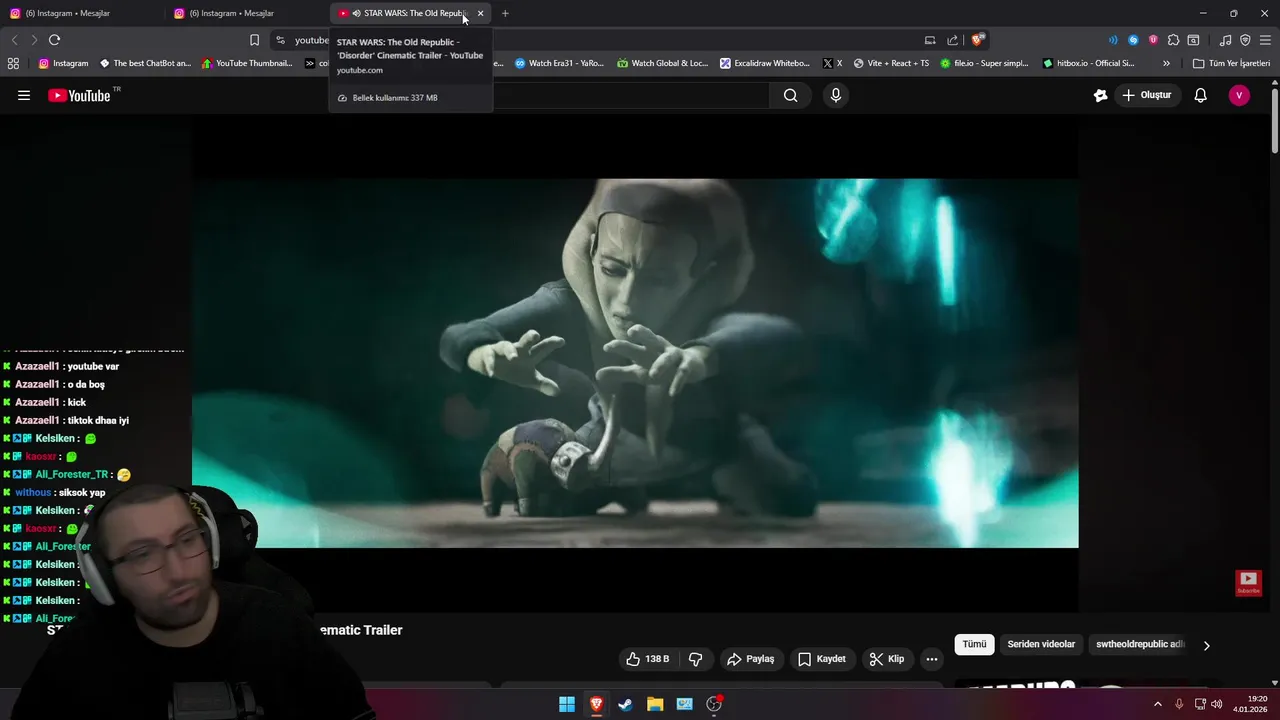Open the account avatar menu
The height and width of the screenshot is (720, 1280).
(1239, 96)
